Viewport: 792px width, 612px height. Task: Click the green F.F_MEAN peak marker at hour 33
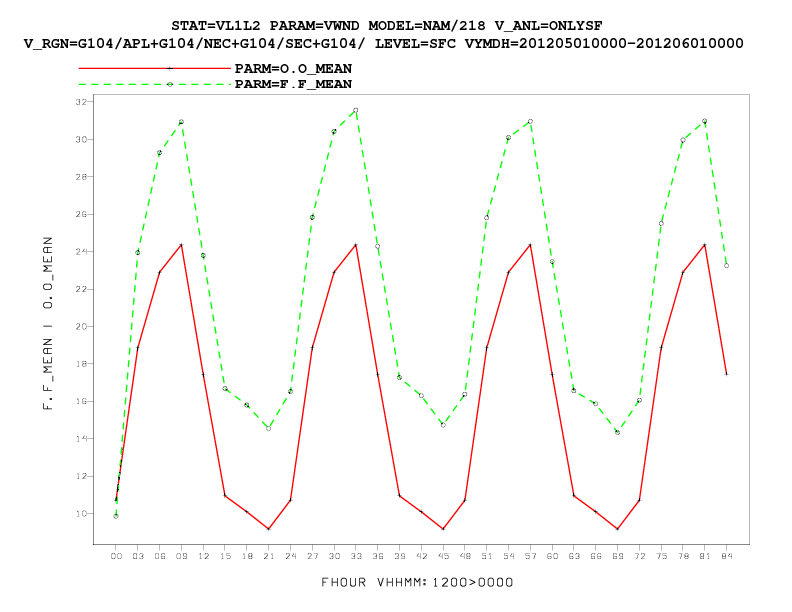click(356, 110)
